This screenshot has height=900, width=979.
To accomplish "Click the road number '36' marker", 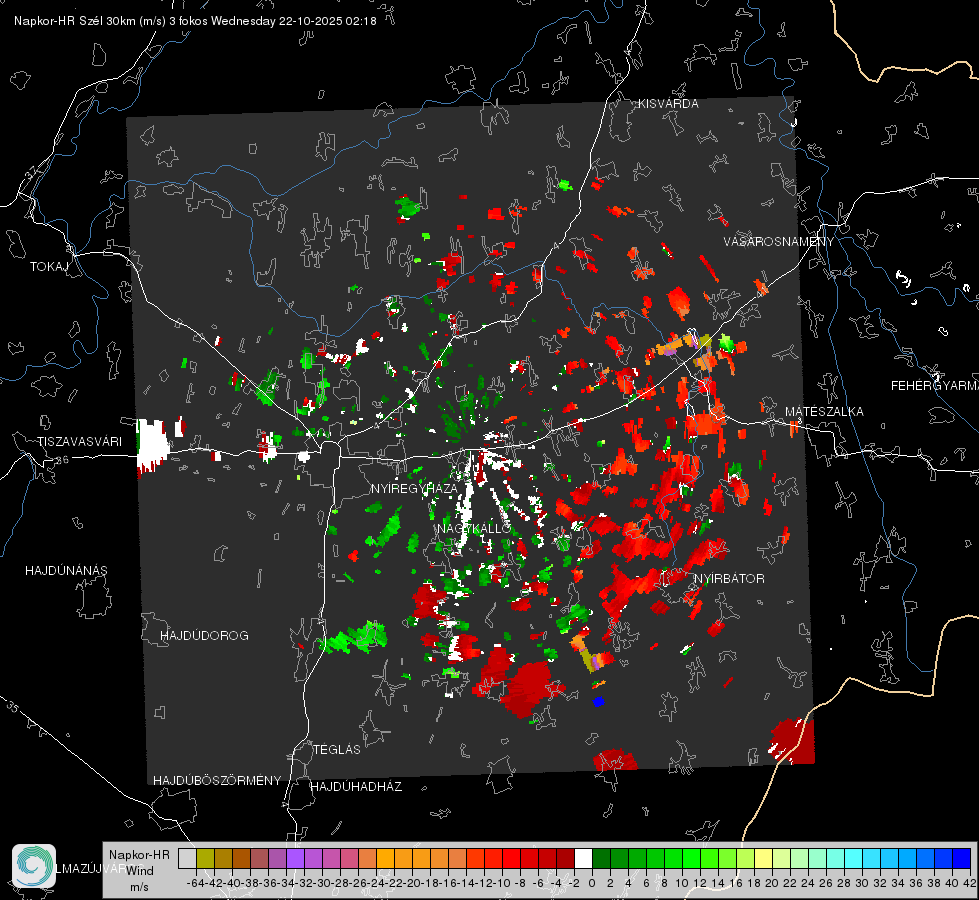I will (x=63, y=460).
